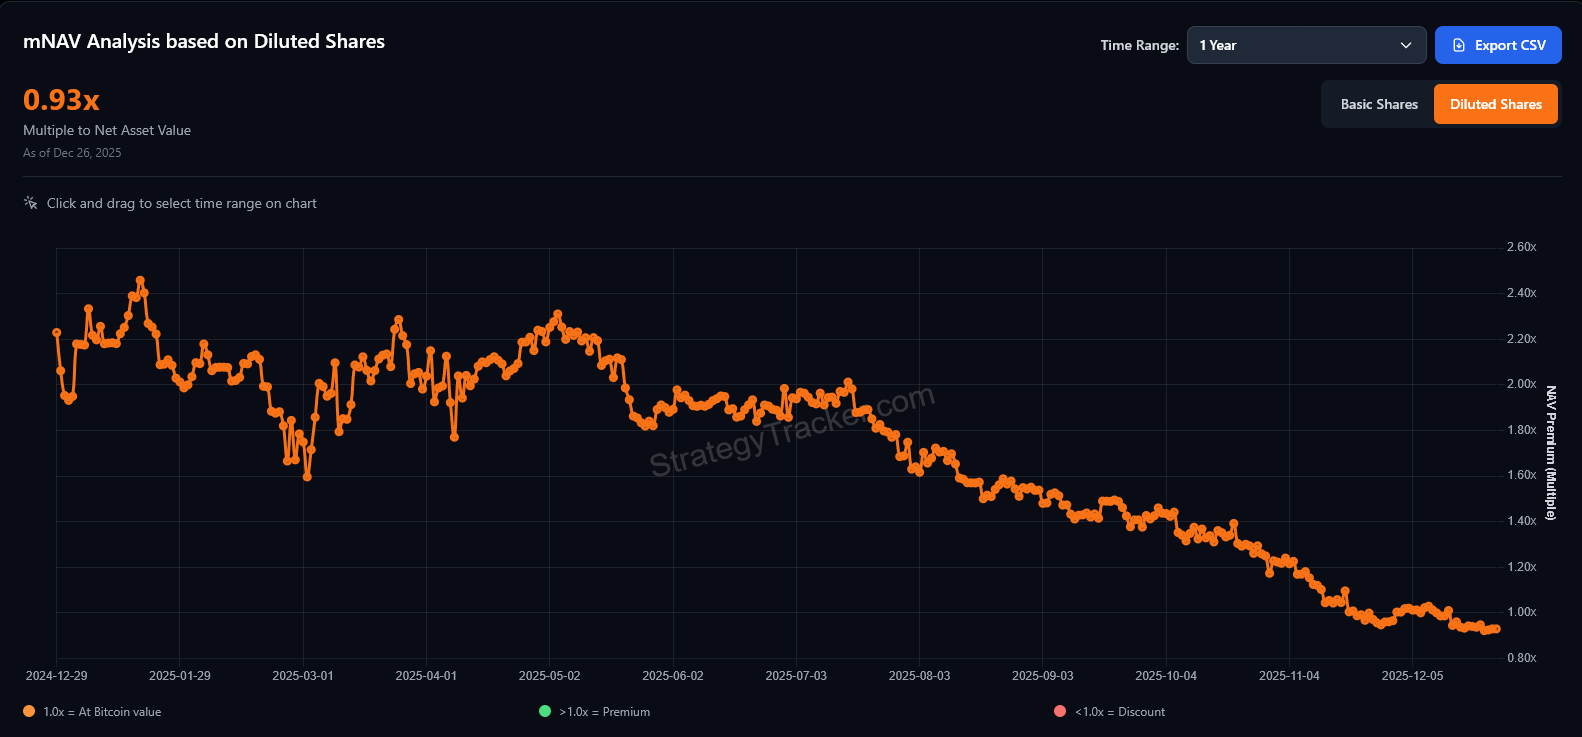1582x737 pixels.
Task: Click the last data point on chart
Action: coord(1496,629)
